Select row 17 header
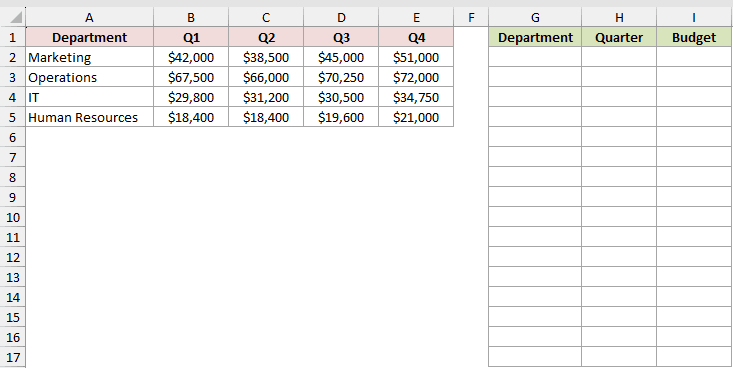The image size is (733, 368). (x=13, y=357)
